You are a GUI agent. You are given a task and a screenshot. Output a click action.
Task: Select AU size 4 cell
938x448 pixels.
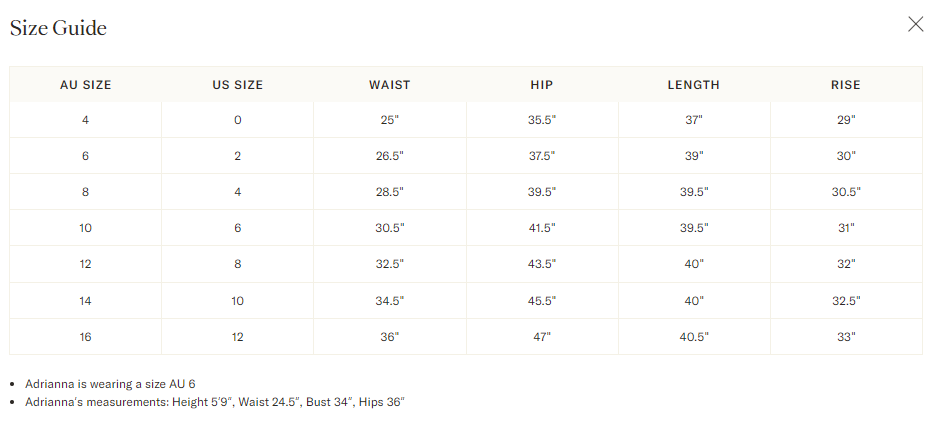pyautogui.click(x=86, y=120)
